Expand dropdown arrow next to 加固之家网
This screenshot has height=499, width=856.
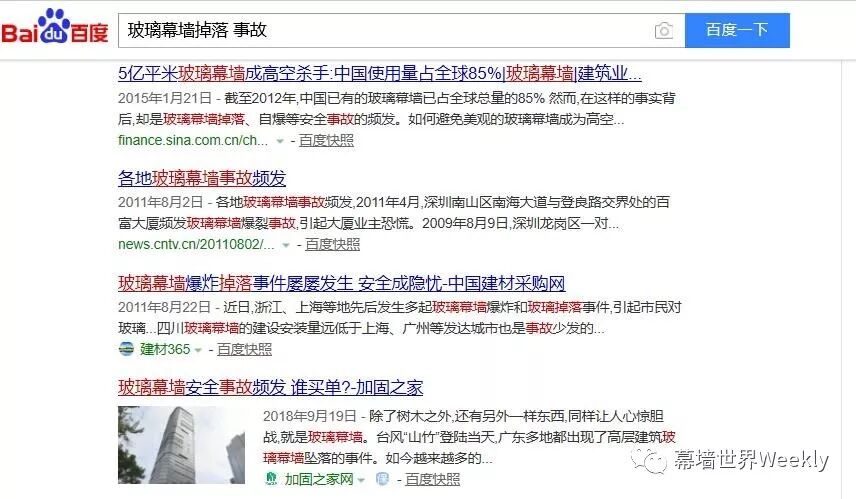tap(361, 480)
